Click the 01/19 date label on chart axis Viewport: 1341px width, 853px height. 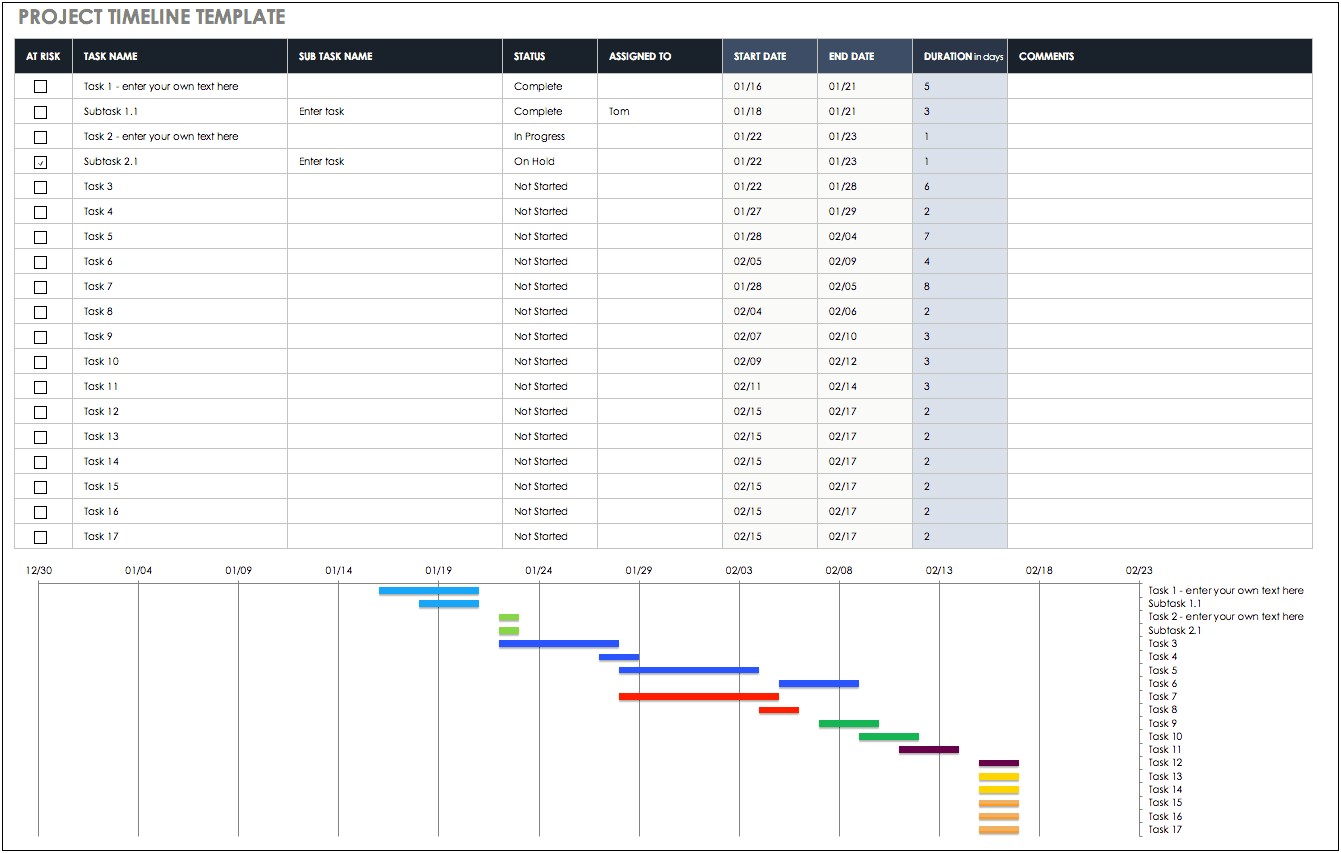tap(438, 570)
